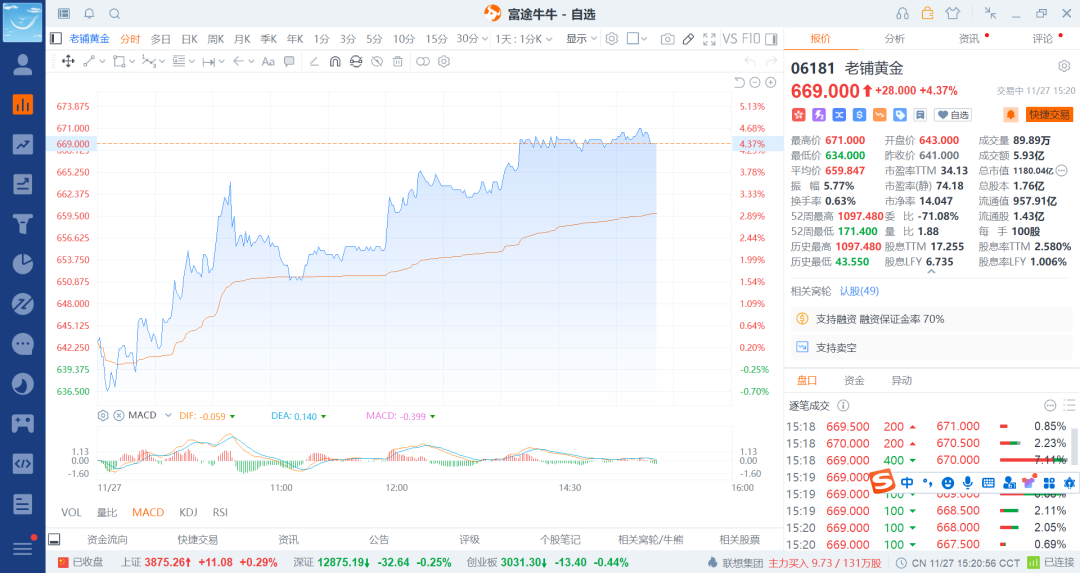This screenshot has height=573, width=1080.
Task: Open the user account sidebar icon
Action: 23,65
